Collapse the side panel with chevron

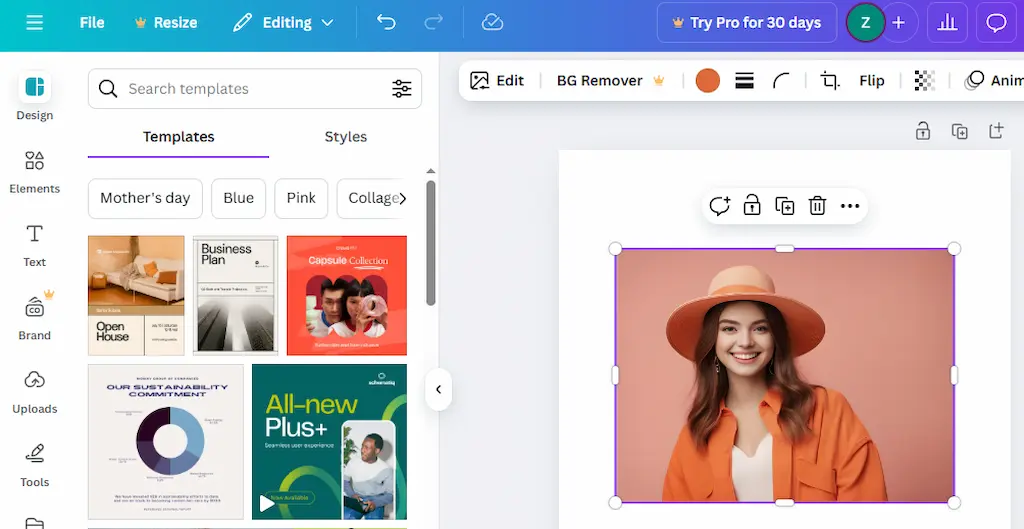coord(438,390)
